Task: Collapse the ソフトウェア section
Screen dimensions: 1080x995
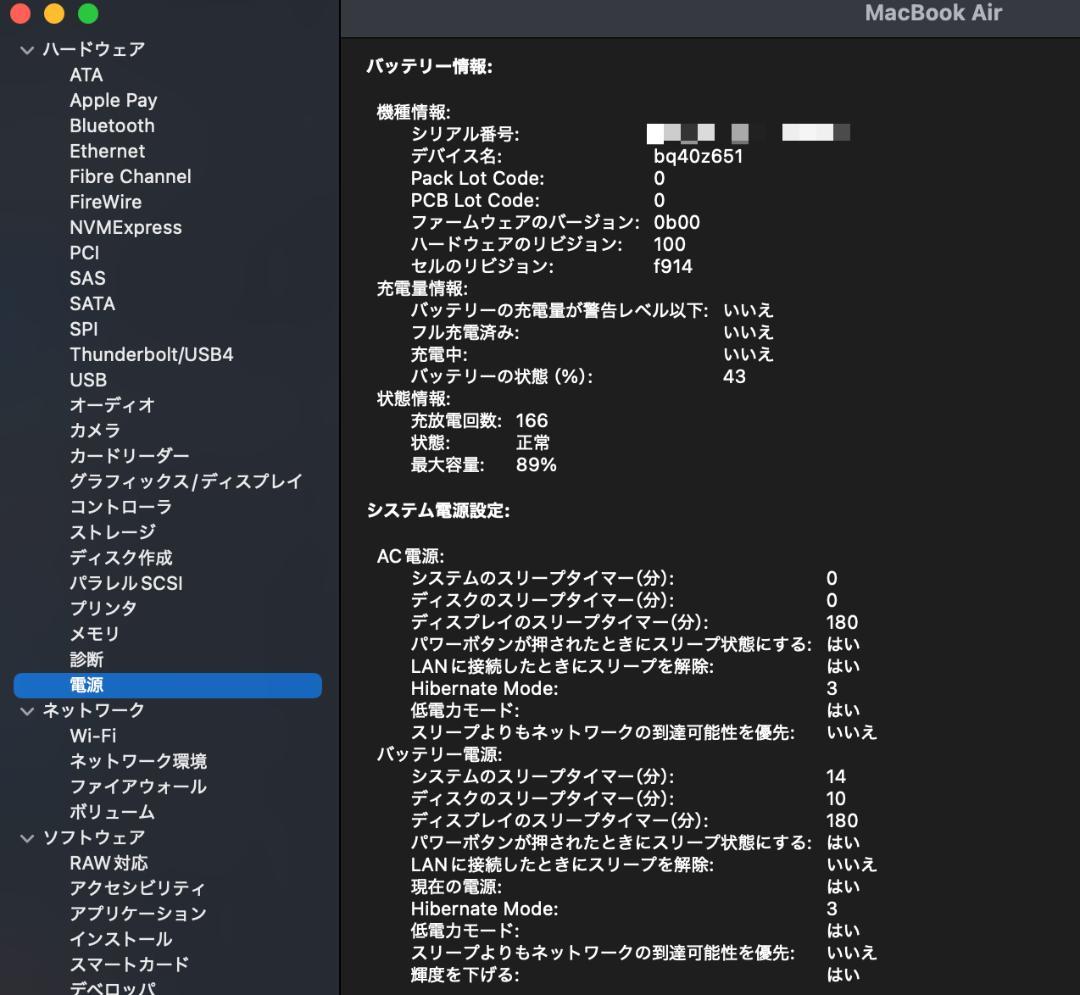Action: [x=25, y=836]
